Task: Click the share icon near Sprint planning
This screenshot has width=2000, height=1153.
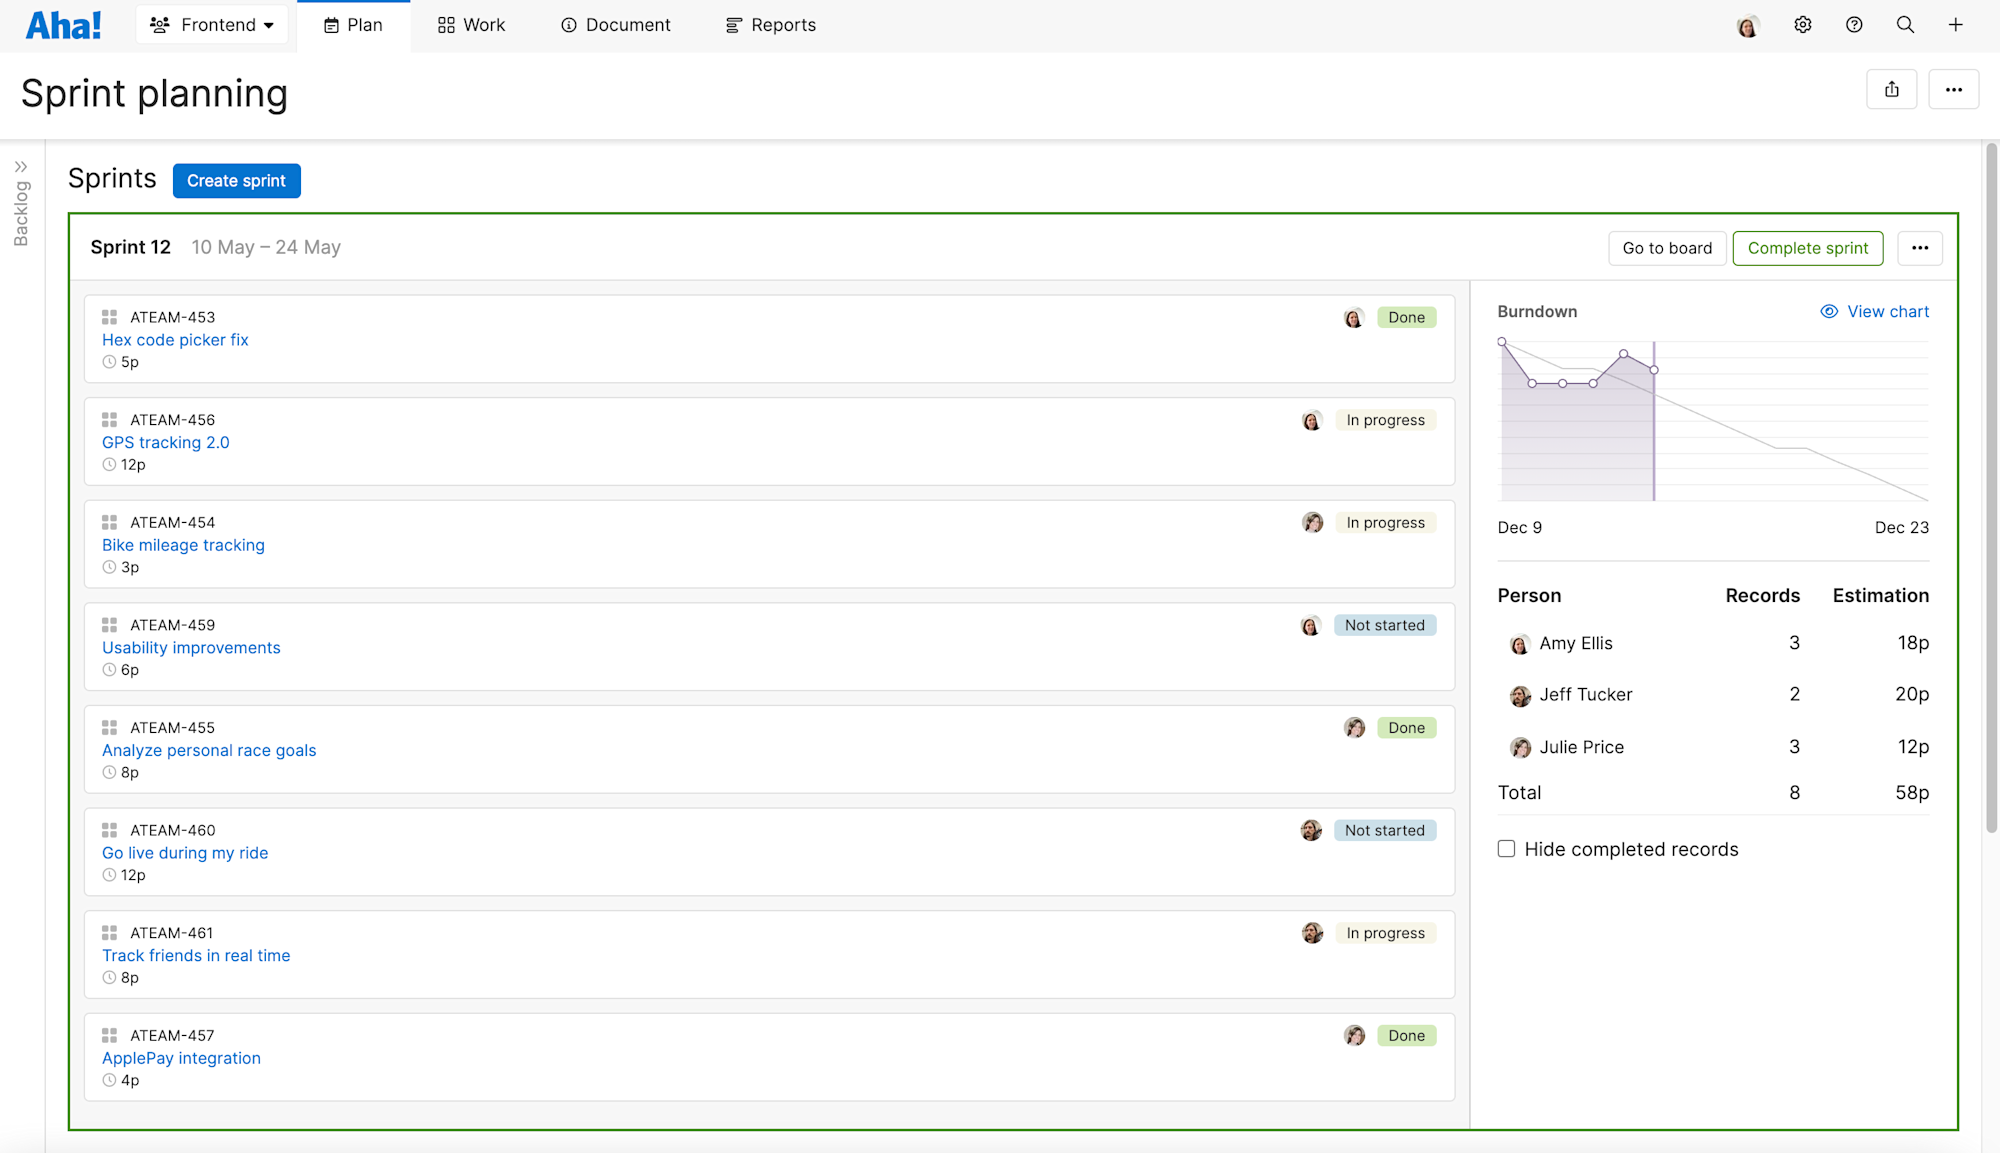Action: [x=1891, y=89]
